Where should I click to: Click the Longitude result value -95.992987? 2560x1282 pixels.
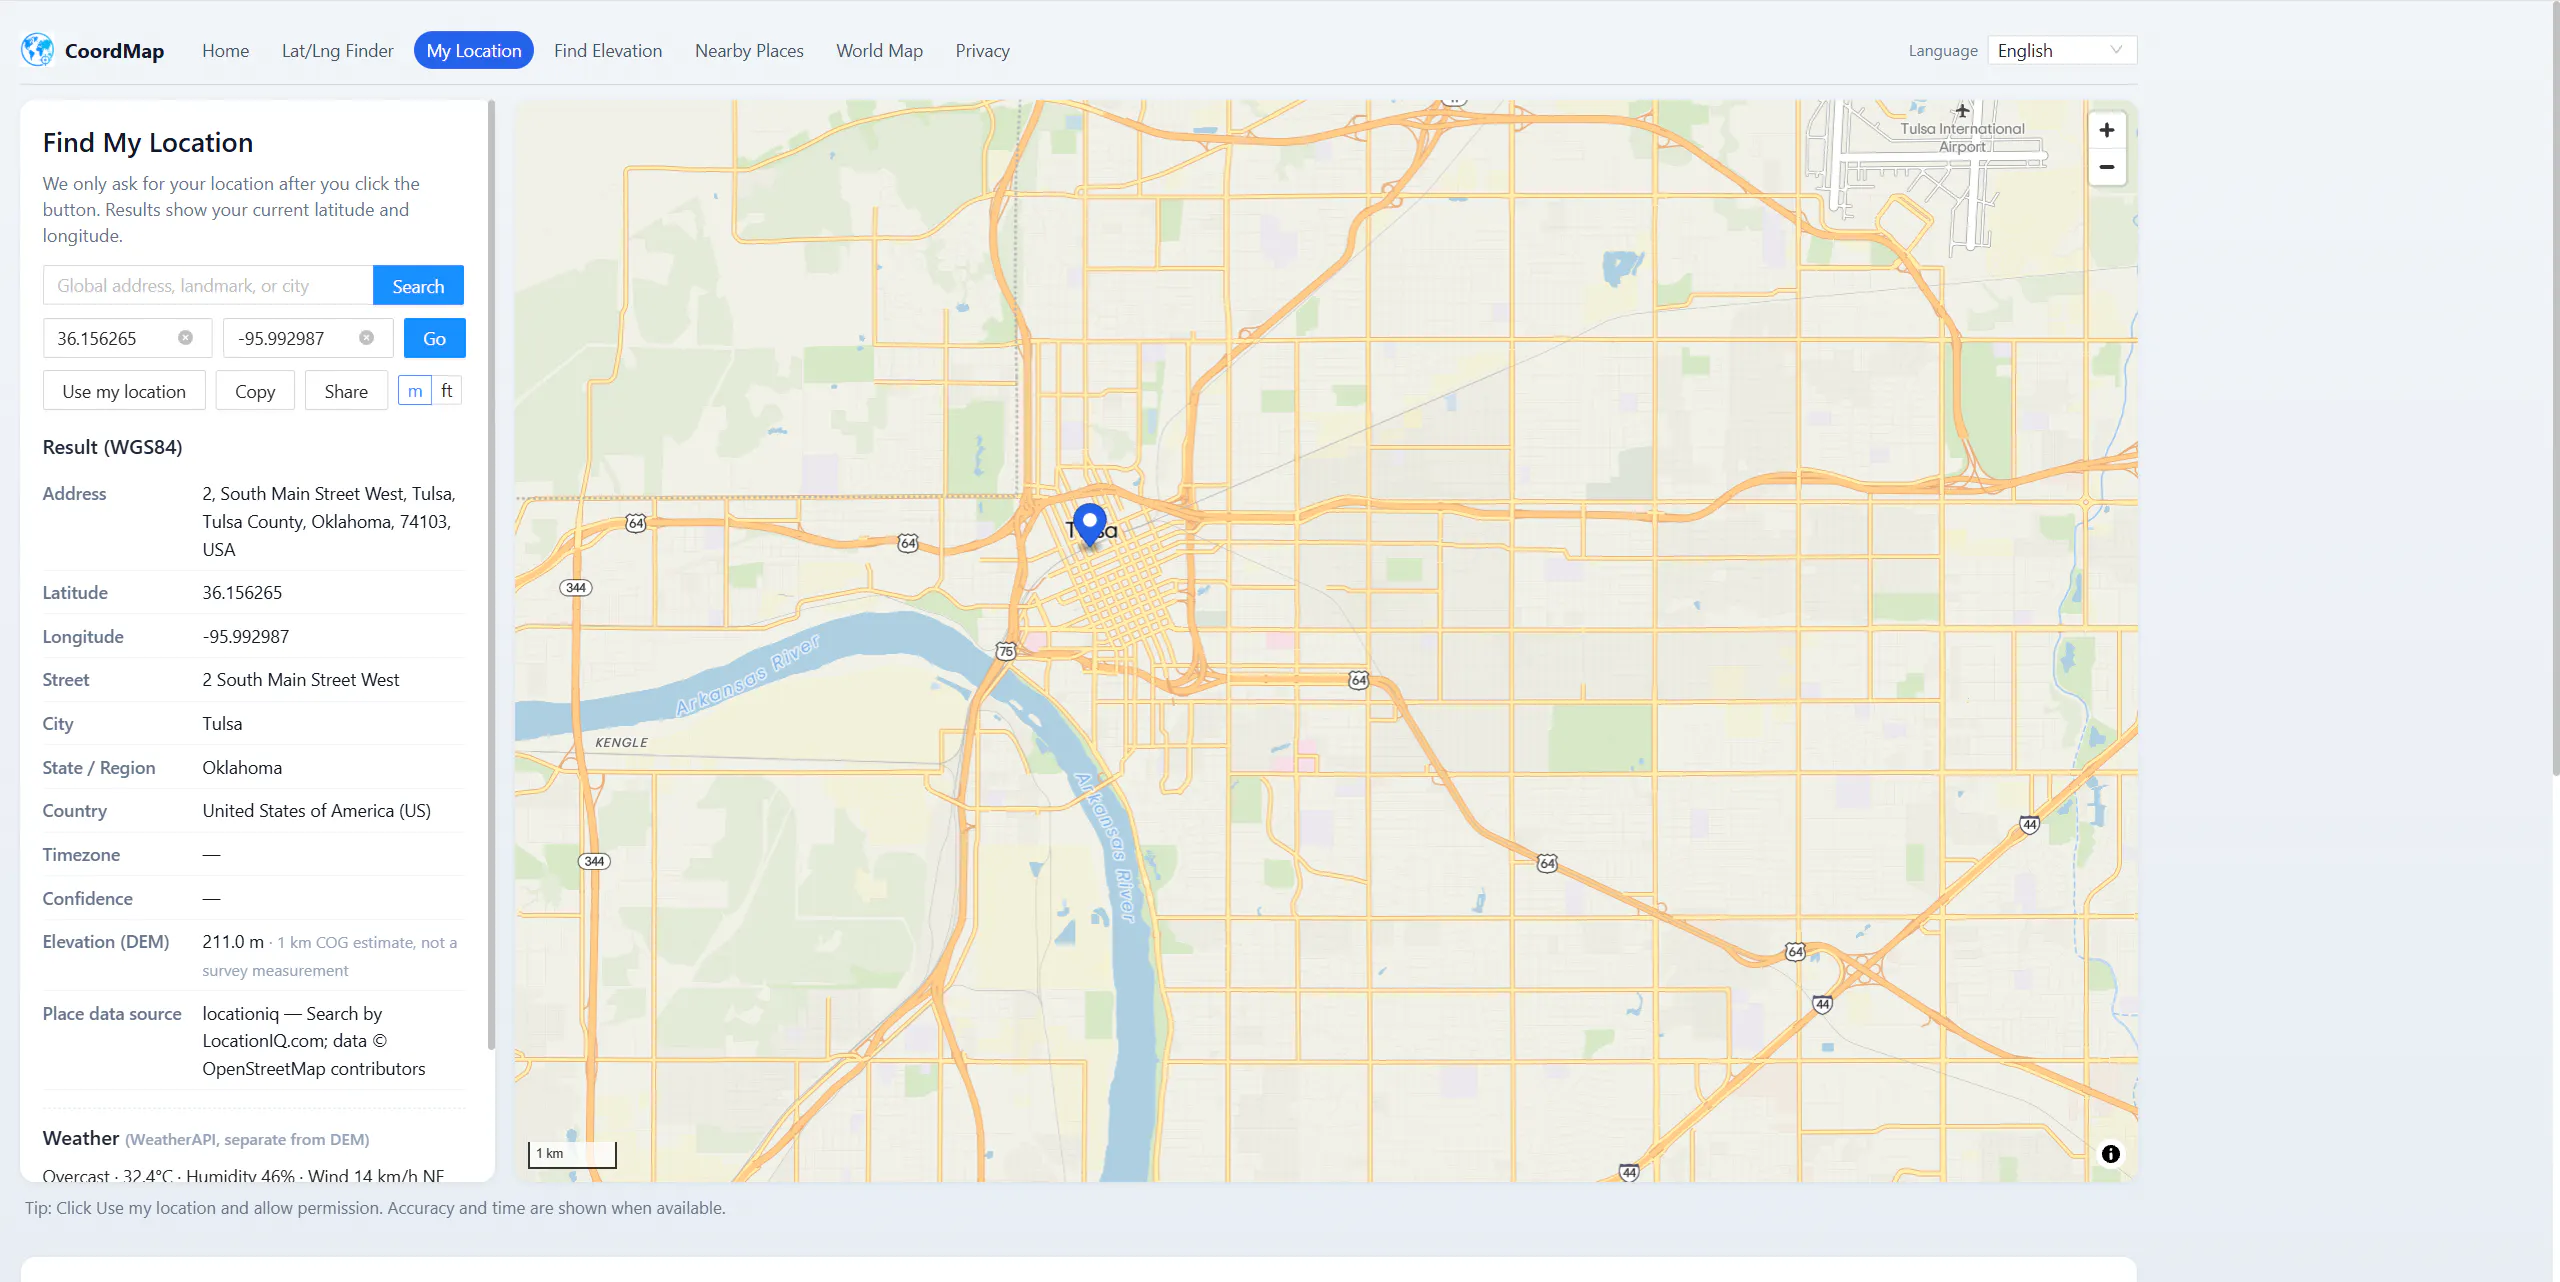(x=246, y=637)
